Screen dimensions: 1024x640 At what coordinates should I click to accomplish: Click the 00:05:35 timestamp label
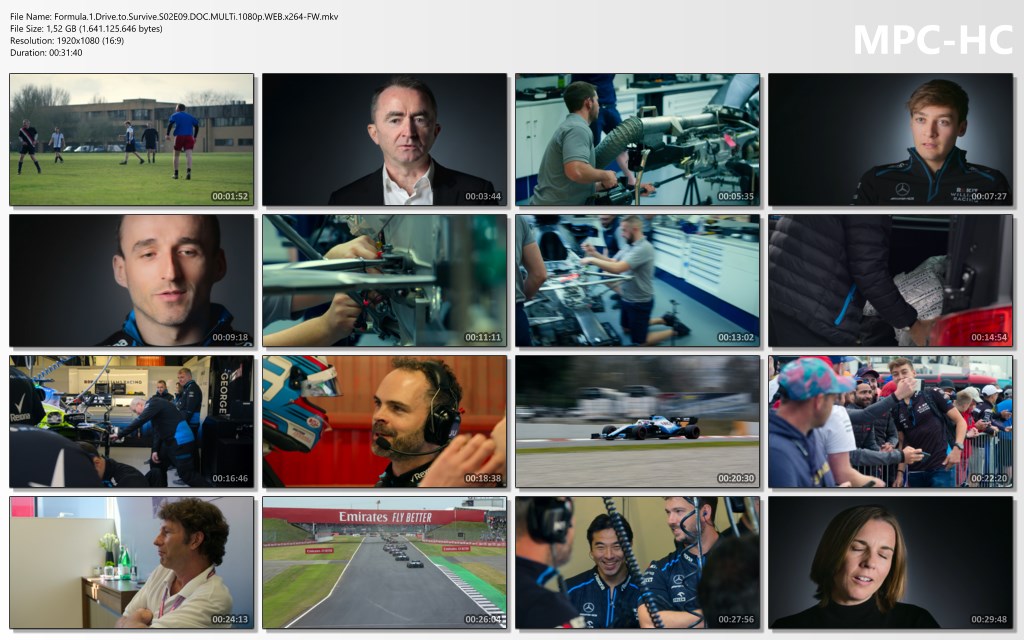point(735,197)
